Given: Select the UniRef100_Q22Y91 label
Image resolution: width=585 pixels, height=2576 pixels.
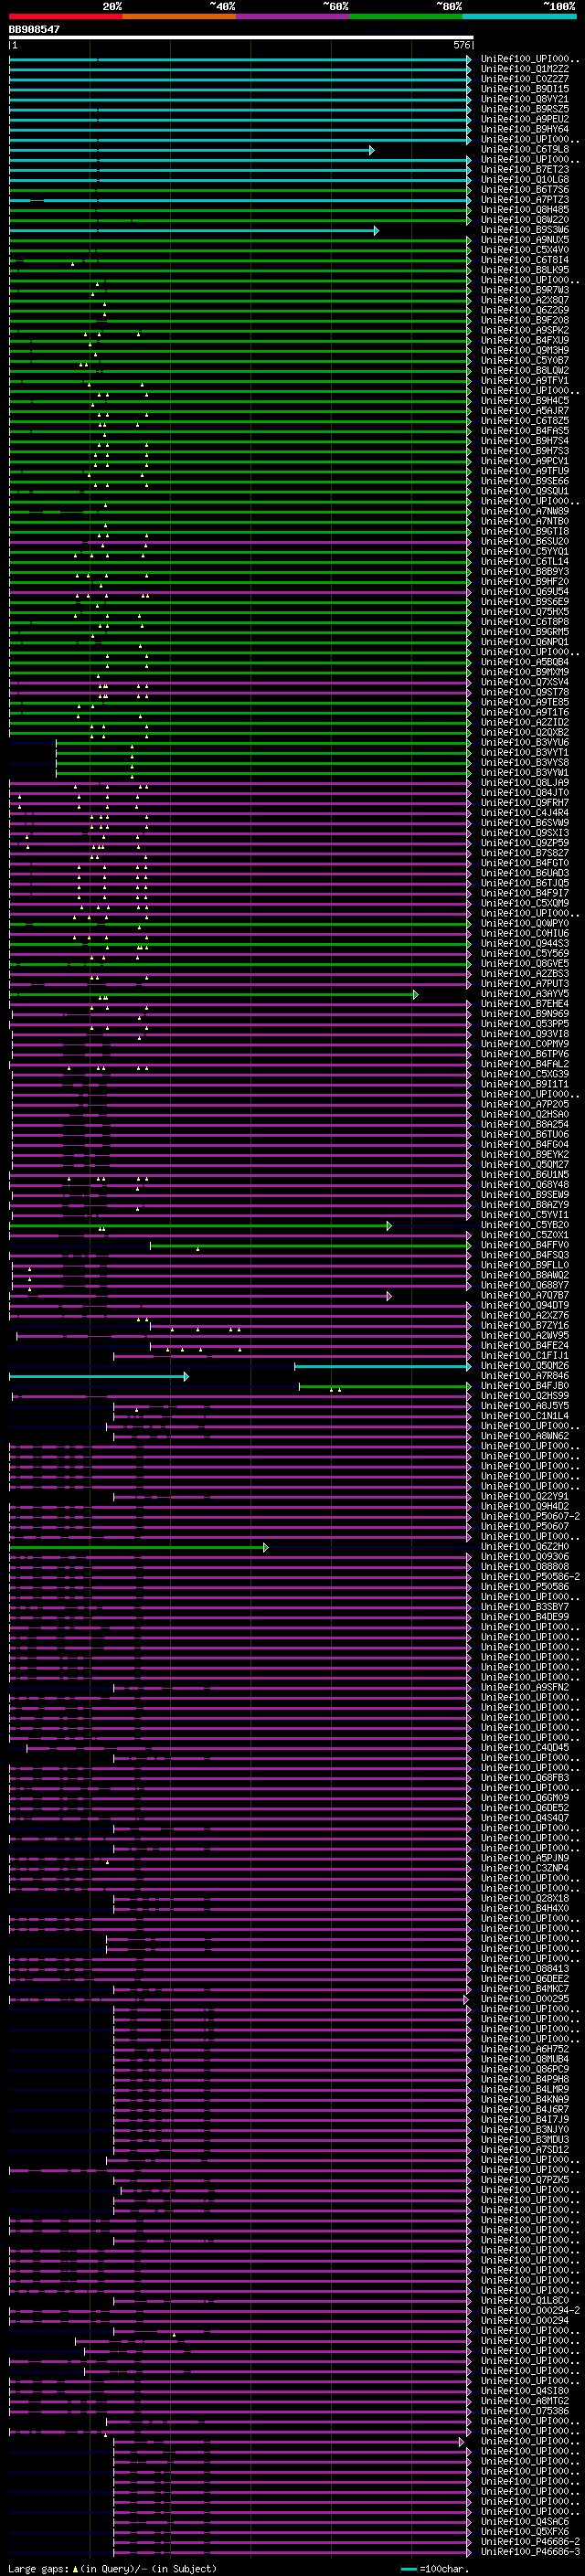Looking at the screenshot, I should pos(525,1496).
